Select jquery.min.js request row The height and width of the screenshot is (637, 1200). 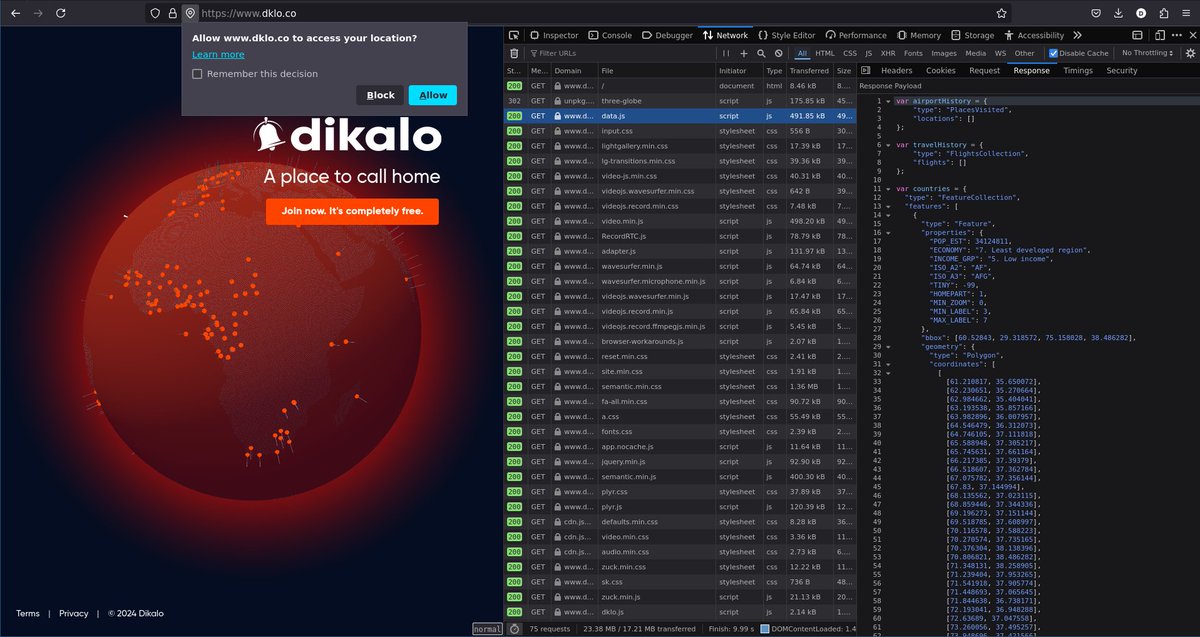click(679, 462)
